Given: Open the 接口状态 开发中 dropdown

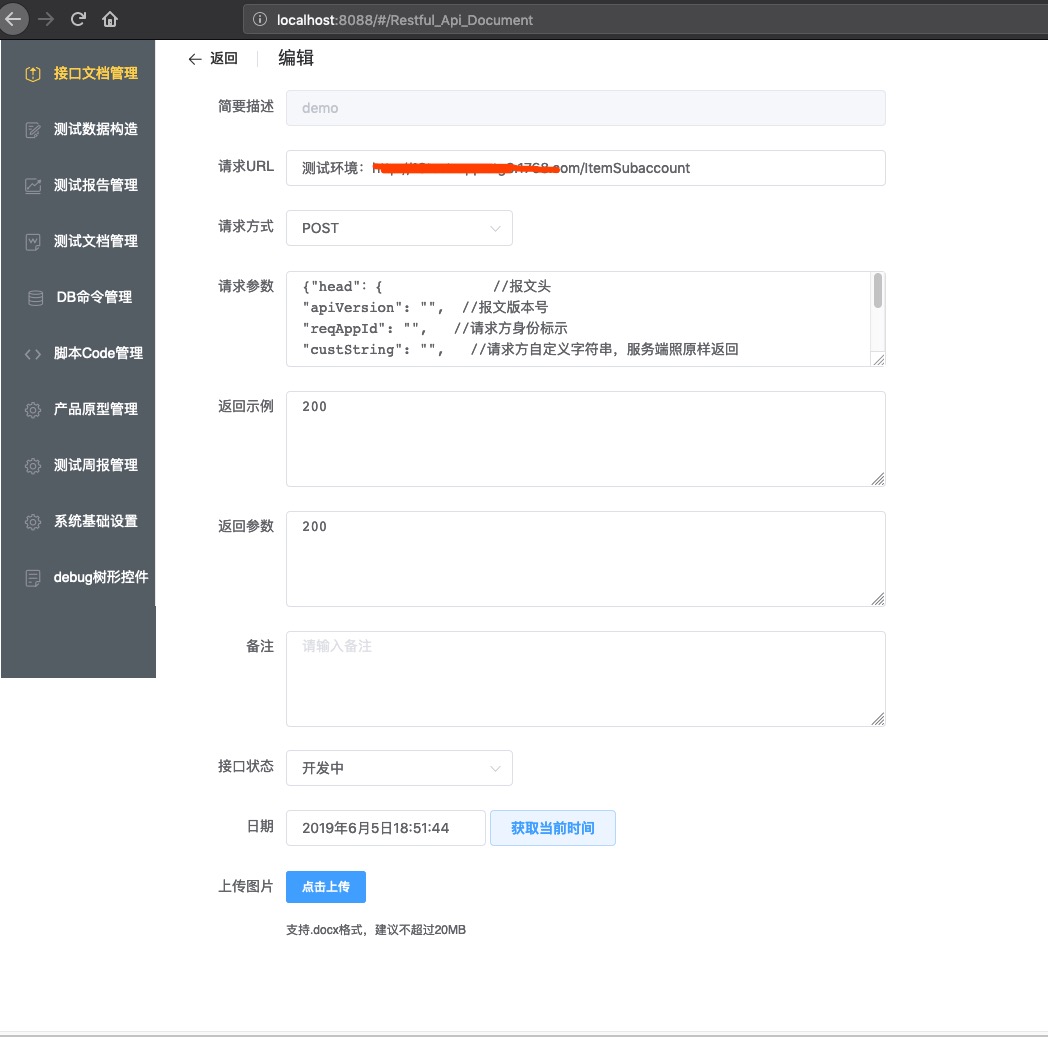Looking at the screenshot, I should [399, 768].
